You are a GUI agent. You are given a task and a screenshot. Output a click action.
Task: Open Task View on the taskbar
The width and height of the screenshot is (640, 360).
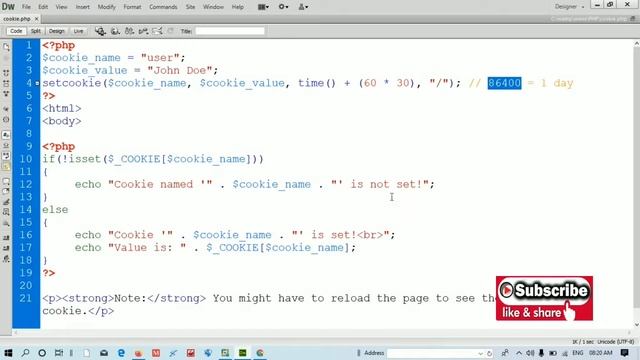click(59, 353)
